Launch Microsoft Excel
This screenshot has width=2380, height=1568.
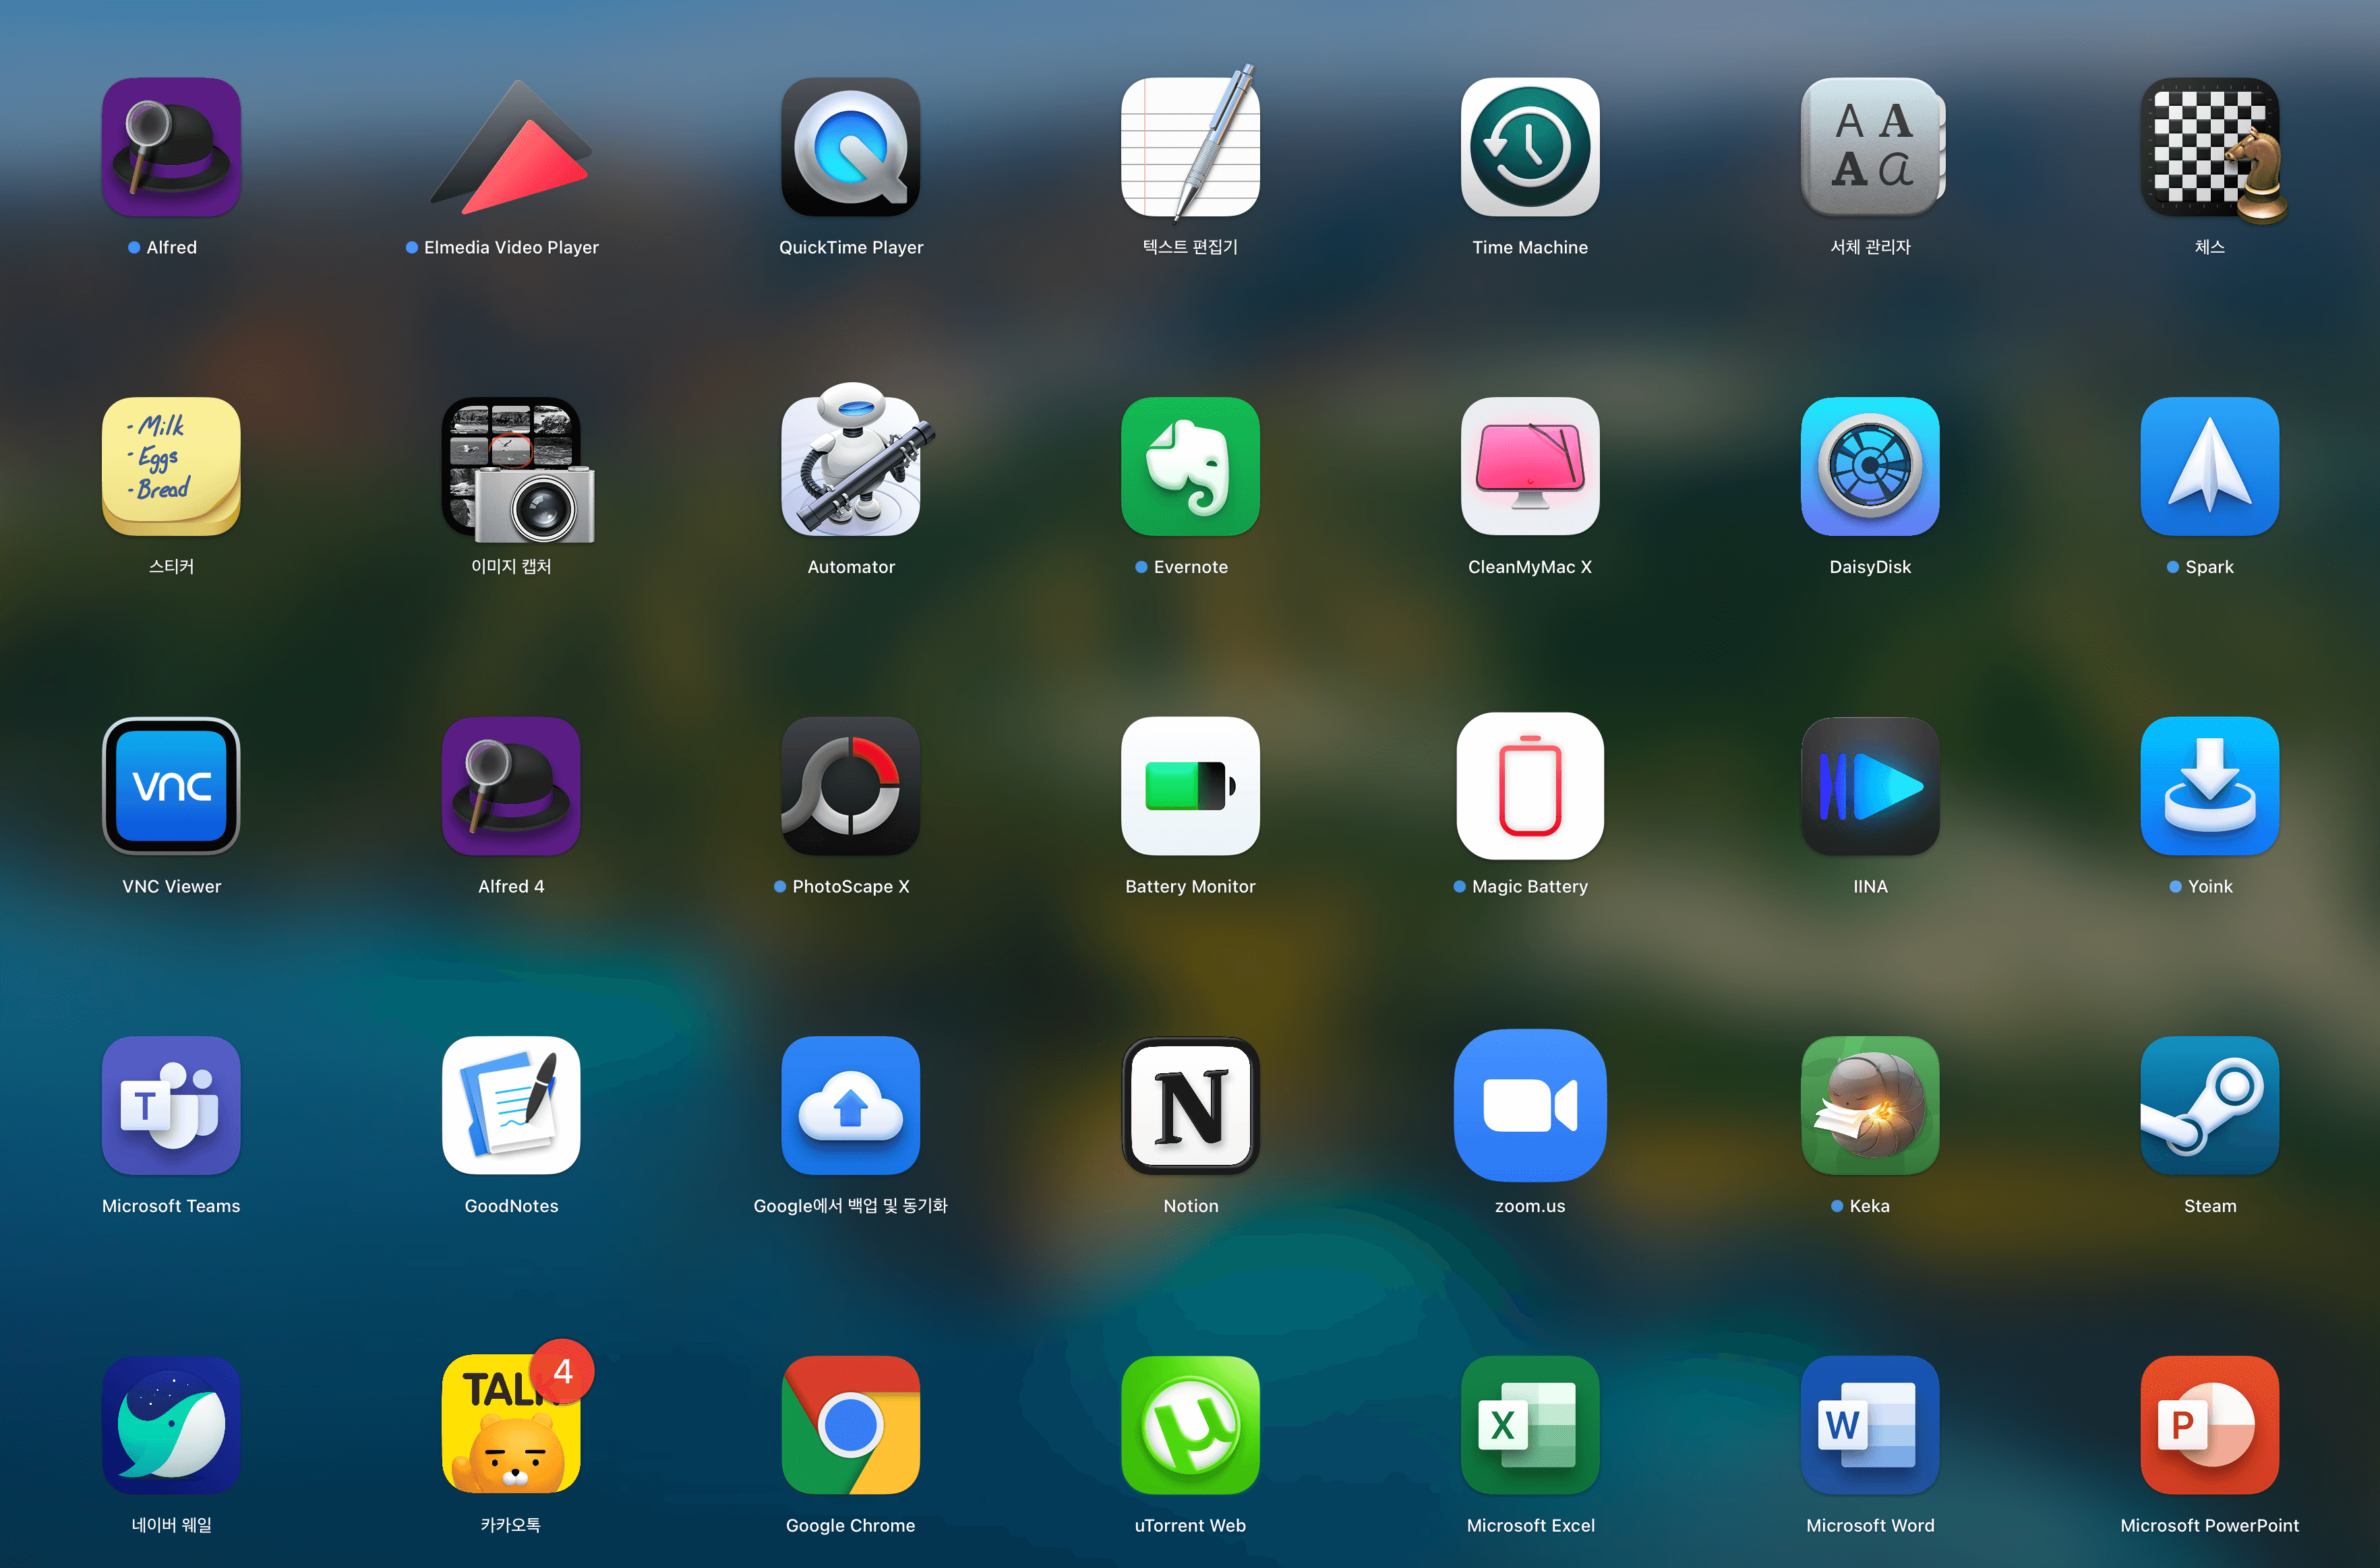click(1529, 1425)
